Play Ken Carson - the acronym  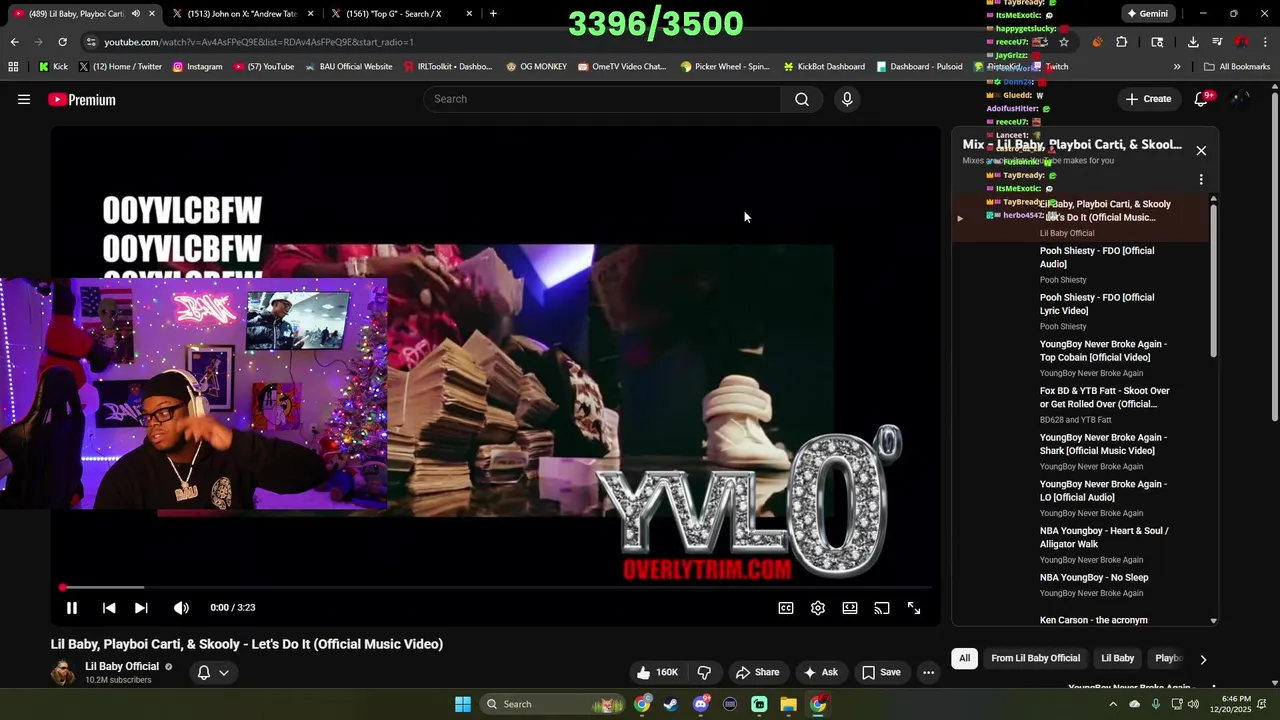[x=1093, y=620]
